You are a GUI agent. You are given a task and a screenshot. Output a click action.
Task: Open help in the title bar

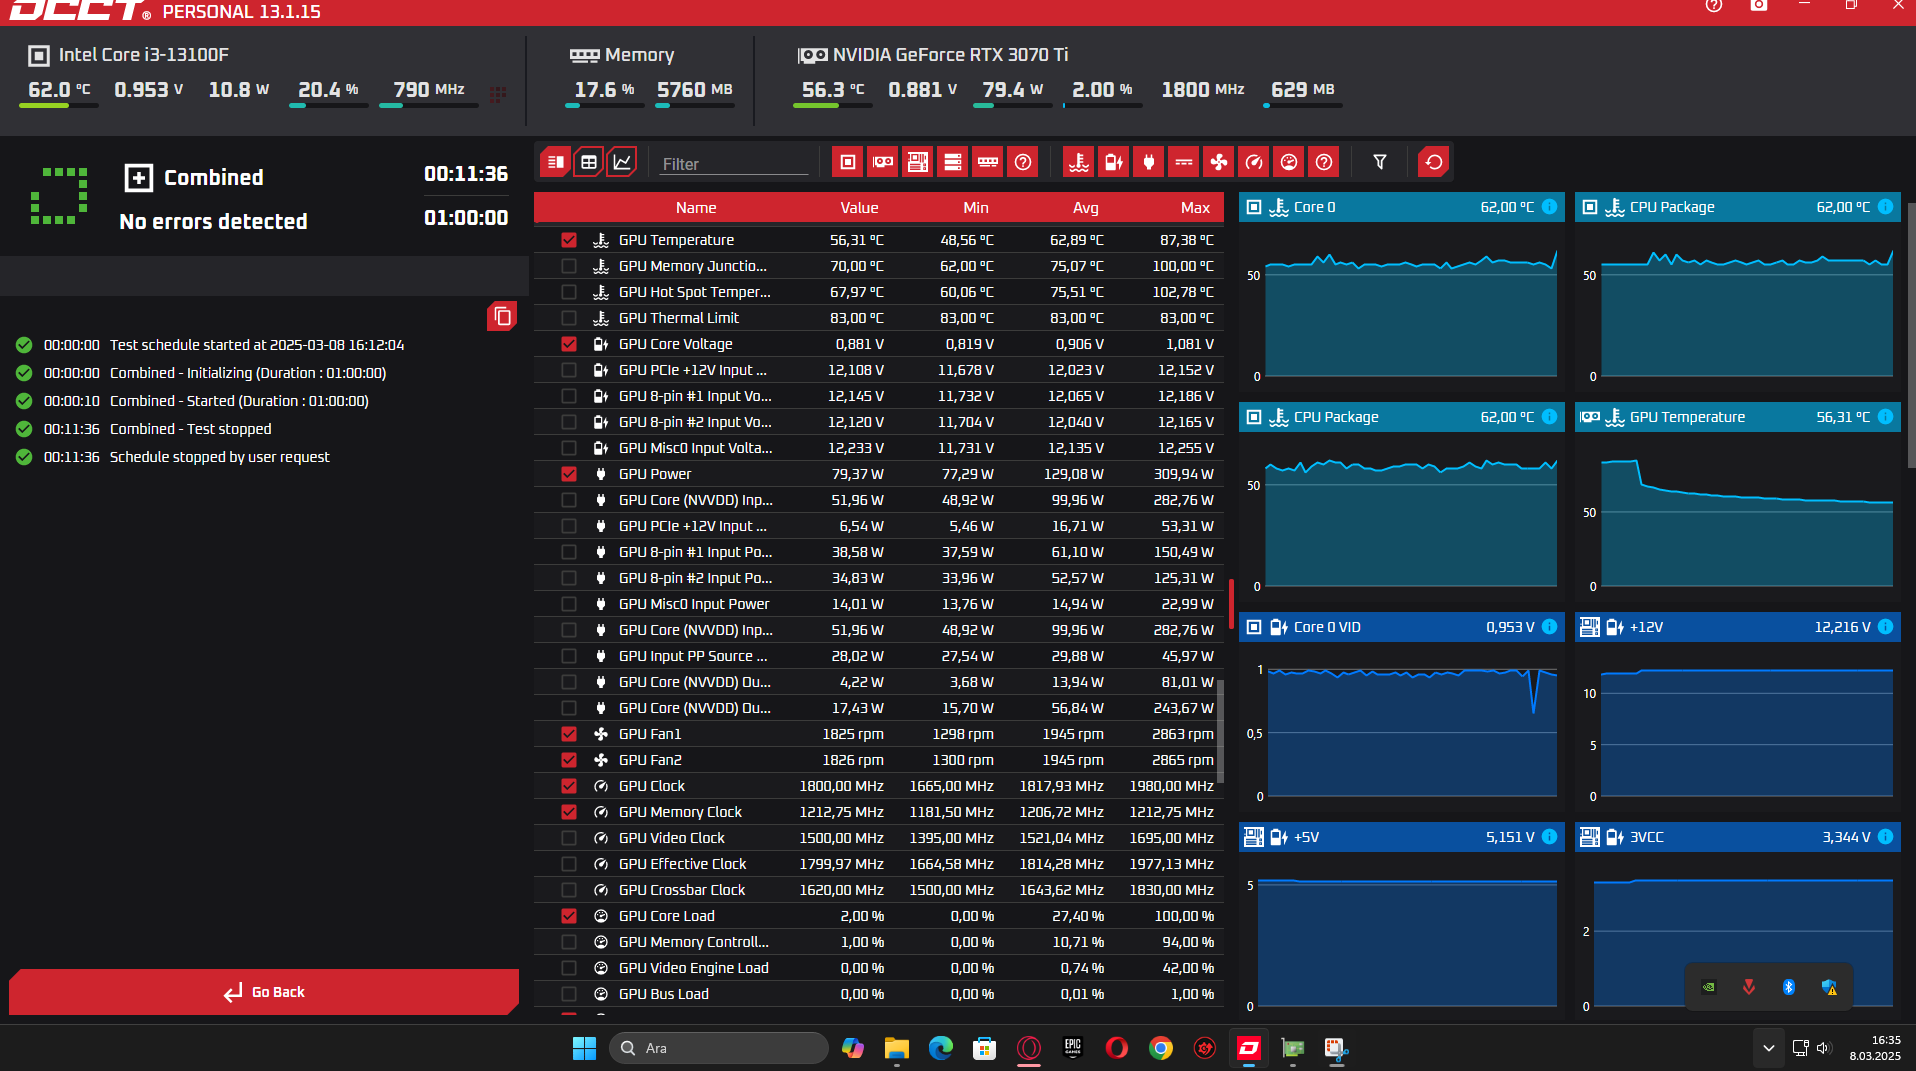click(1714, 6)
